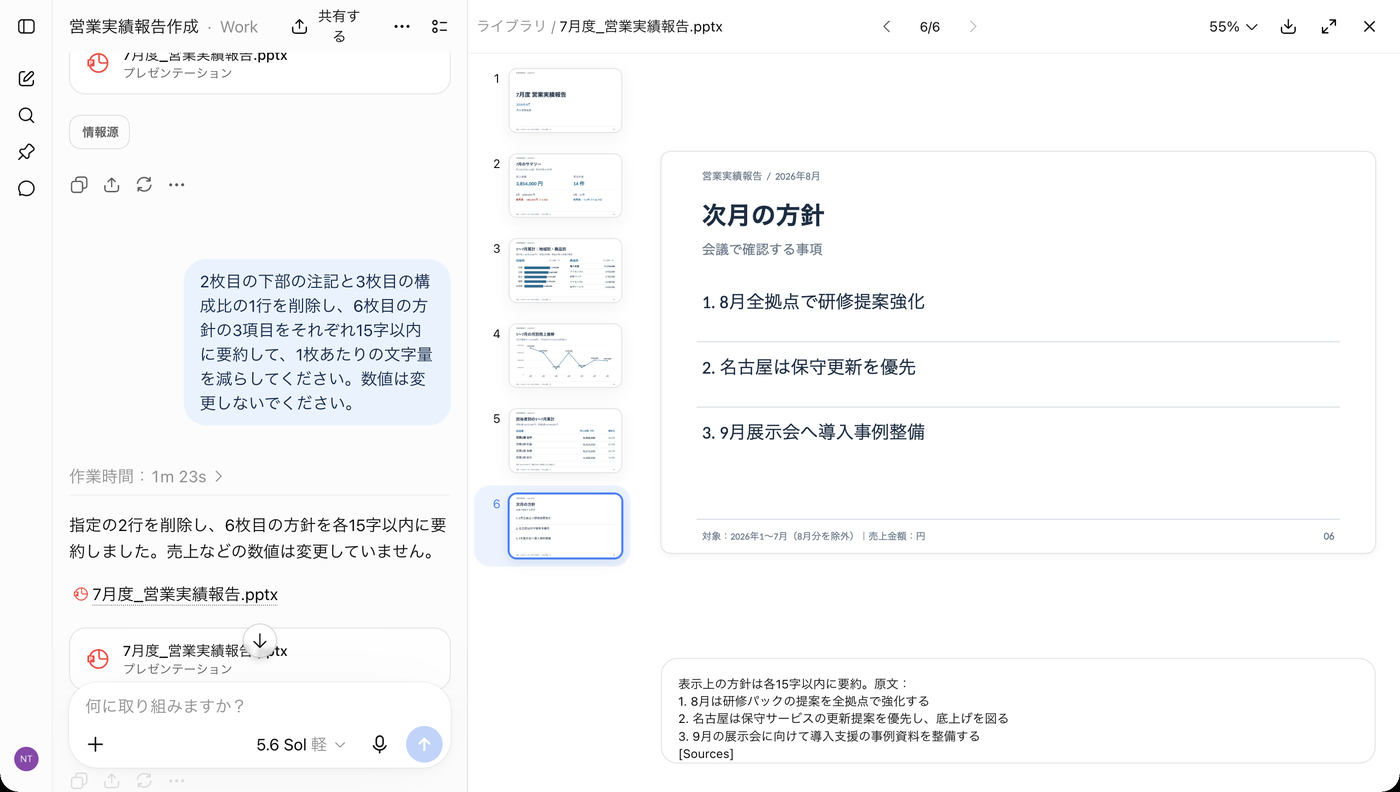
Task: Close the presentation preview panel
Action: tap(1370, 27)
